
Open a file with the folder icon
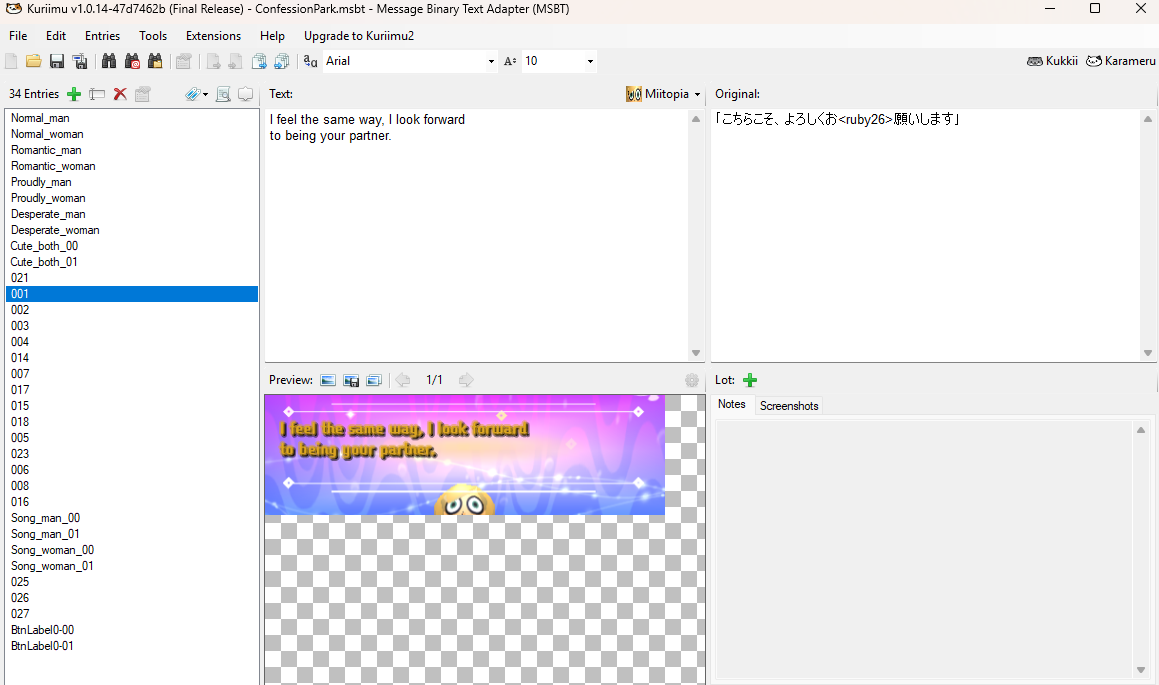[x=33, y=61]
